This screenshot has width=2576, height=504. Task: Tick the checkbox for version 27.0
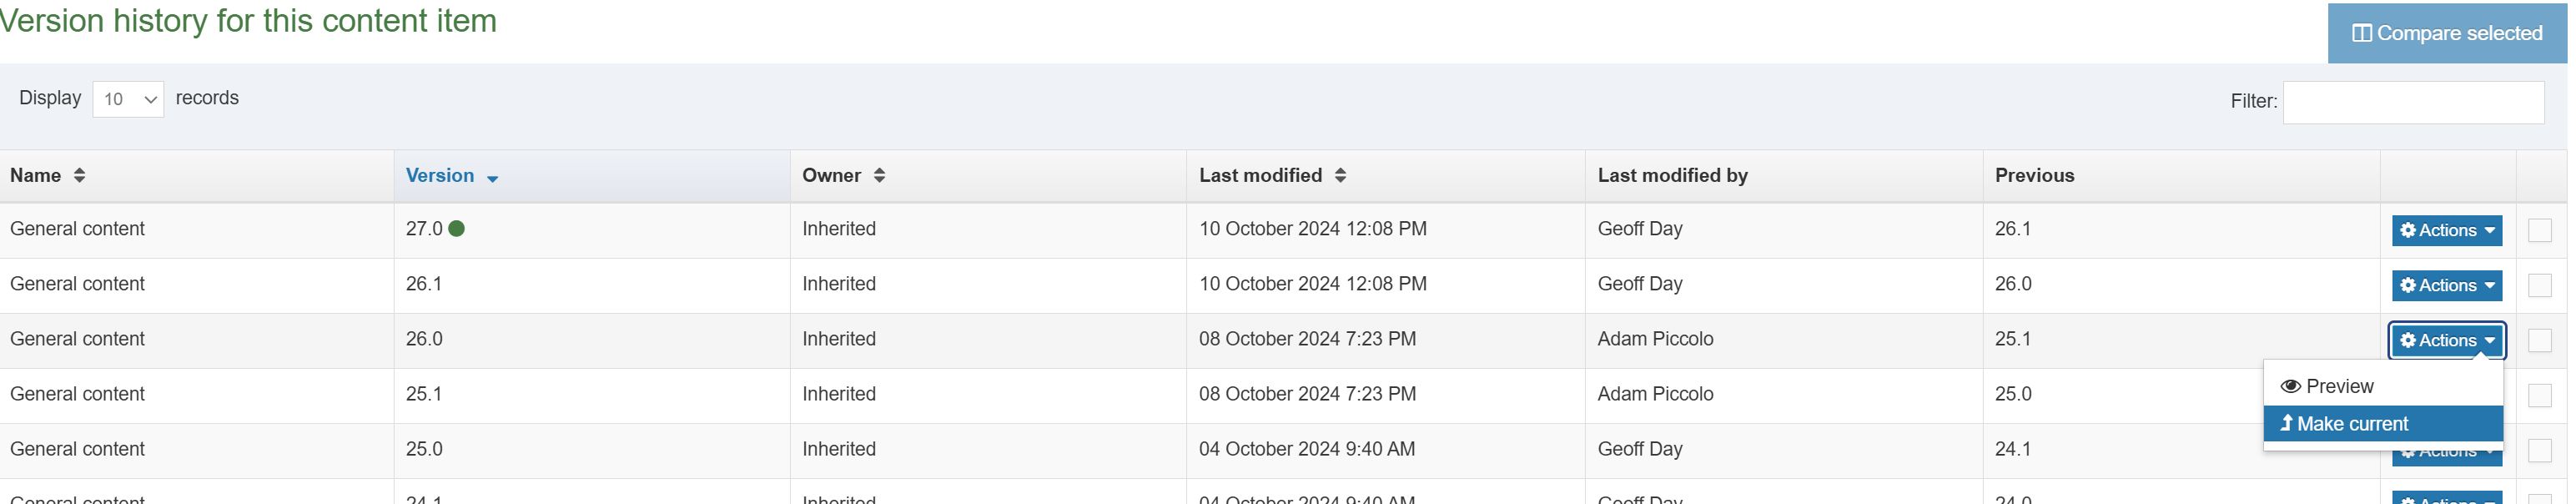tap(2539, 230)
